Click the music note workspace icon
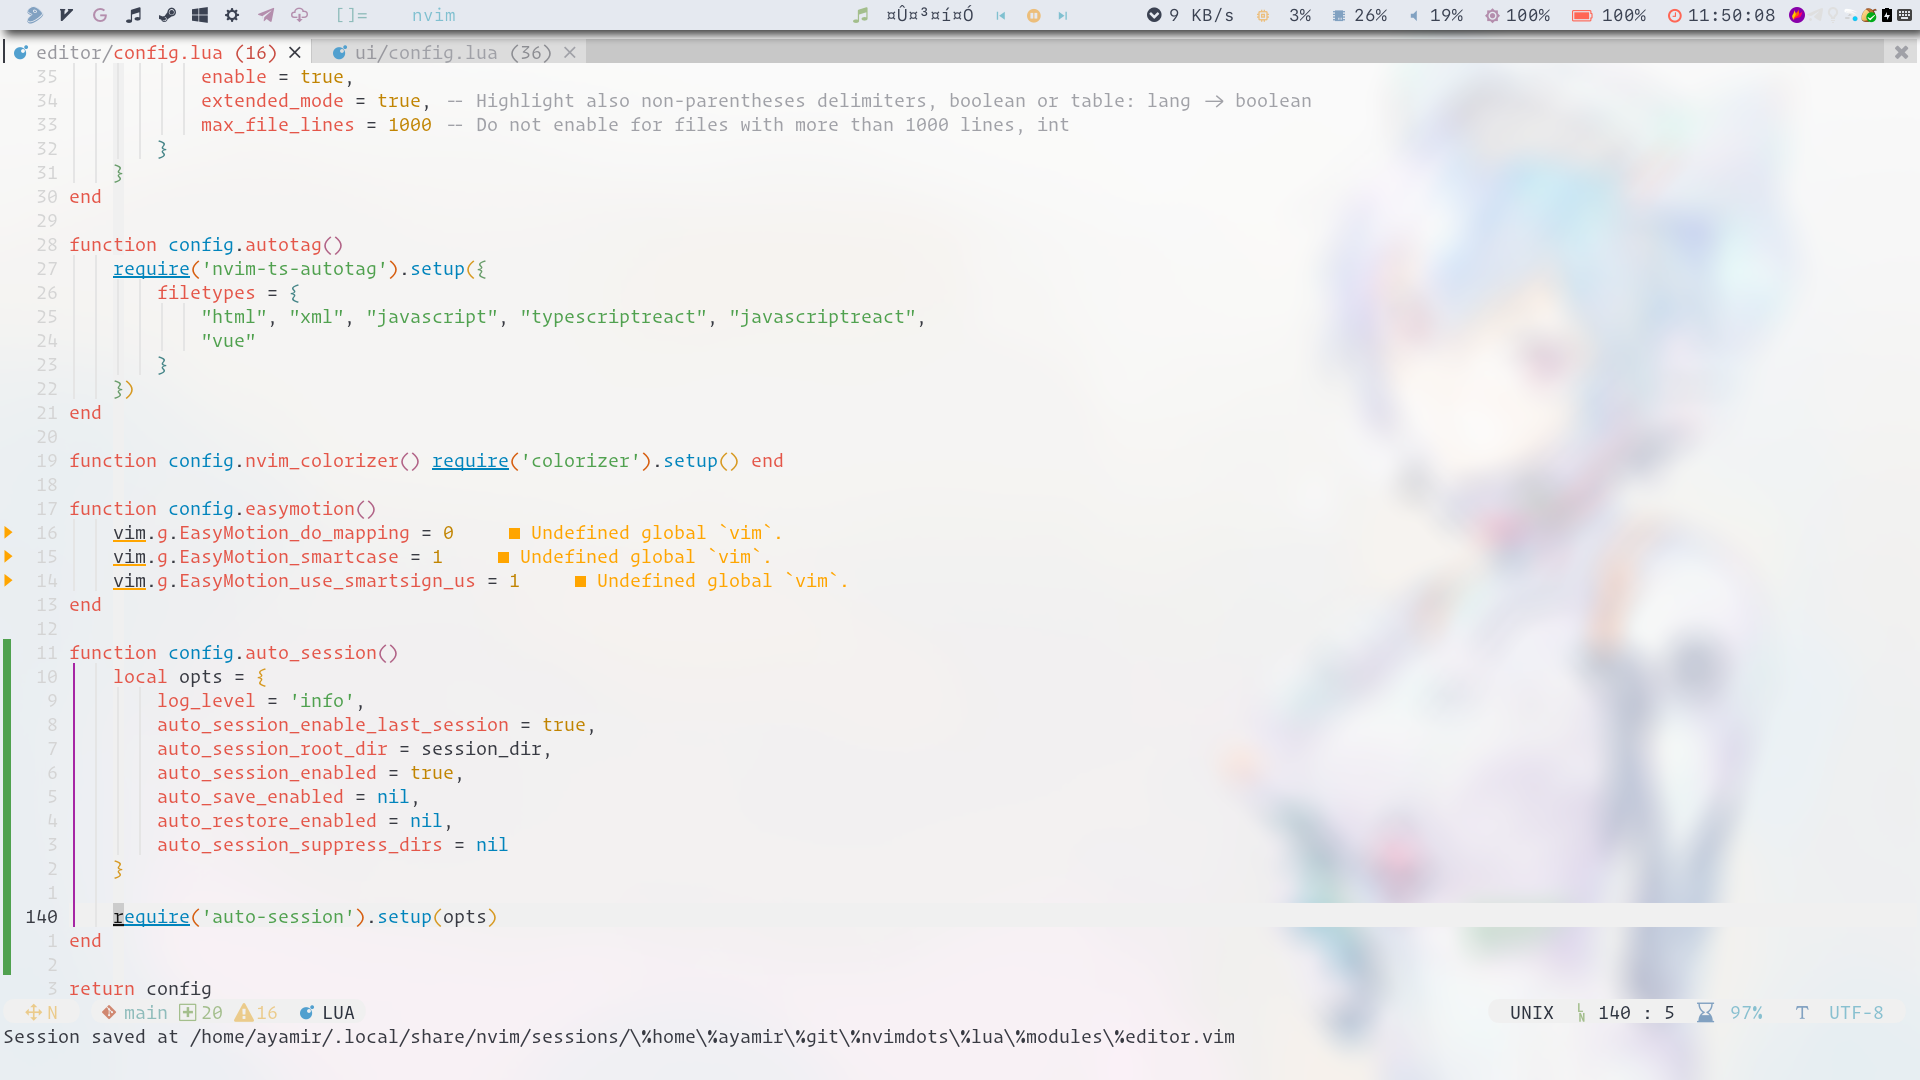 click(x=134, y=15)
